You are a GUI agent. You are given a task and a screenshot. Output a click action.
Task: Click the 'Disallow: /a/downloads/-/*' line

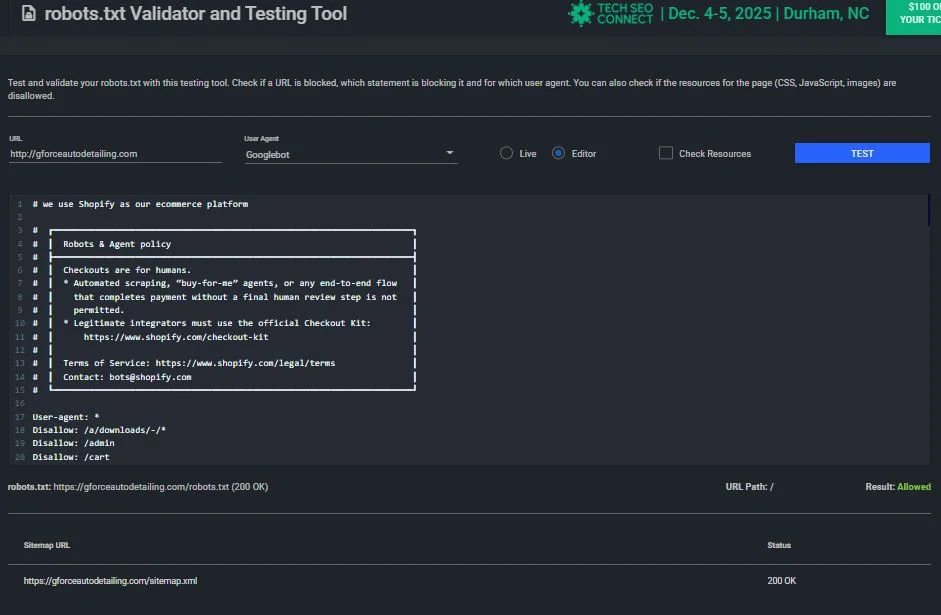point(99,430)
